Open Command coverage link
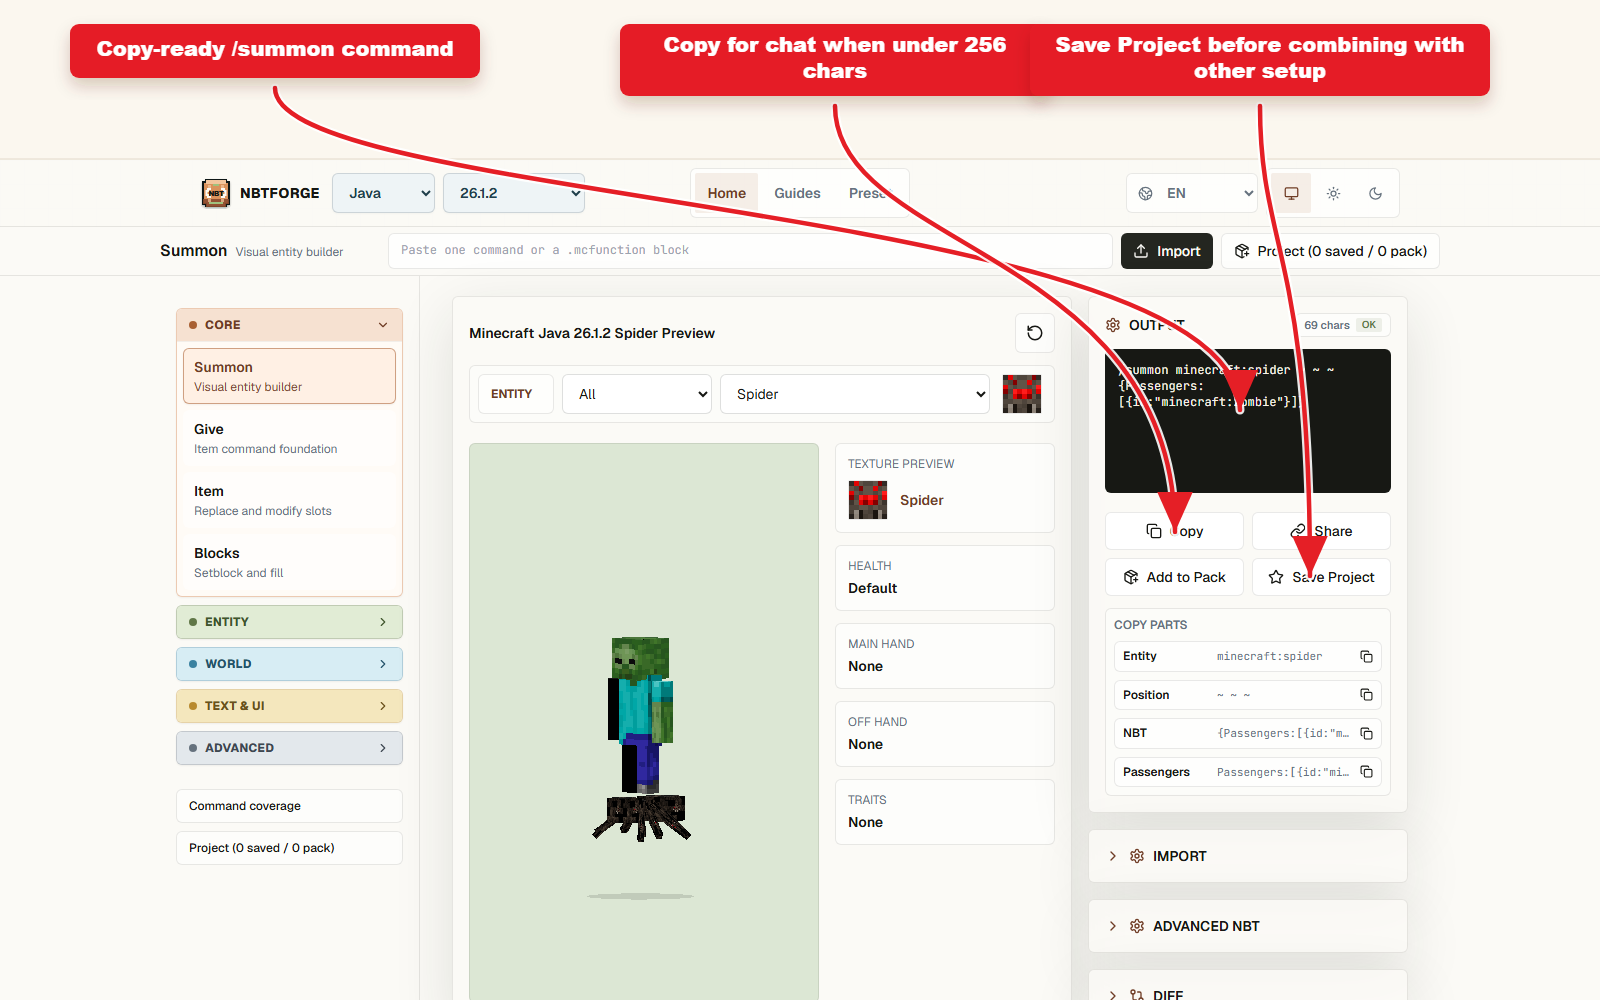Image resolution: width=1600 pixels, height=1000 pixels. 289,806
